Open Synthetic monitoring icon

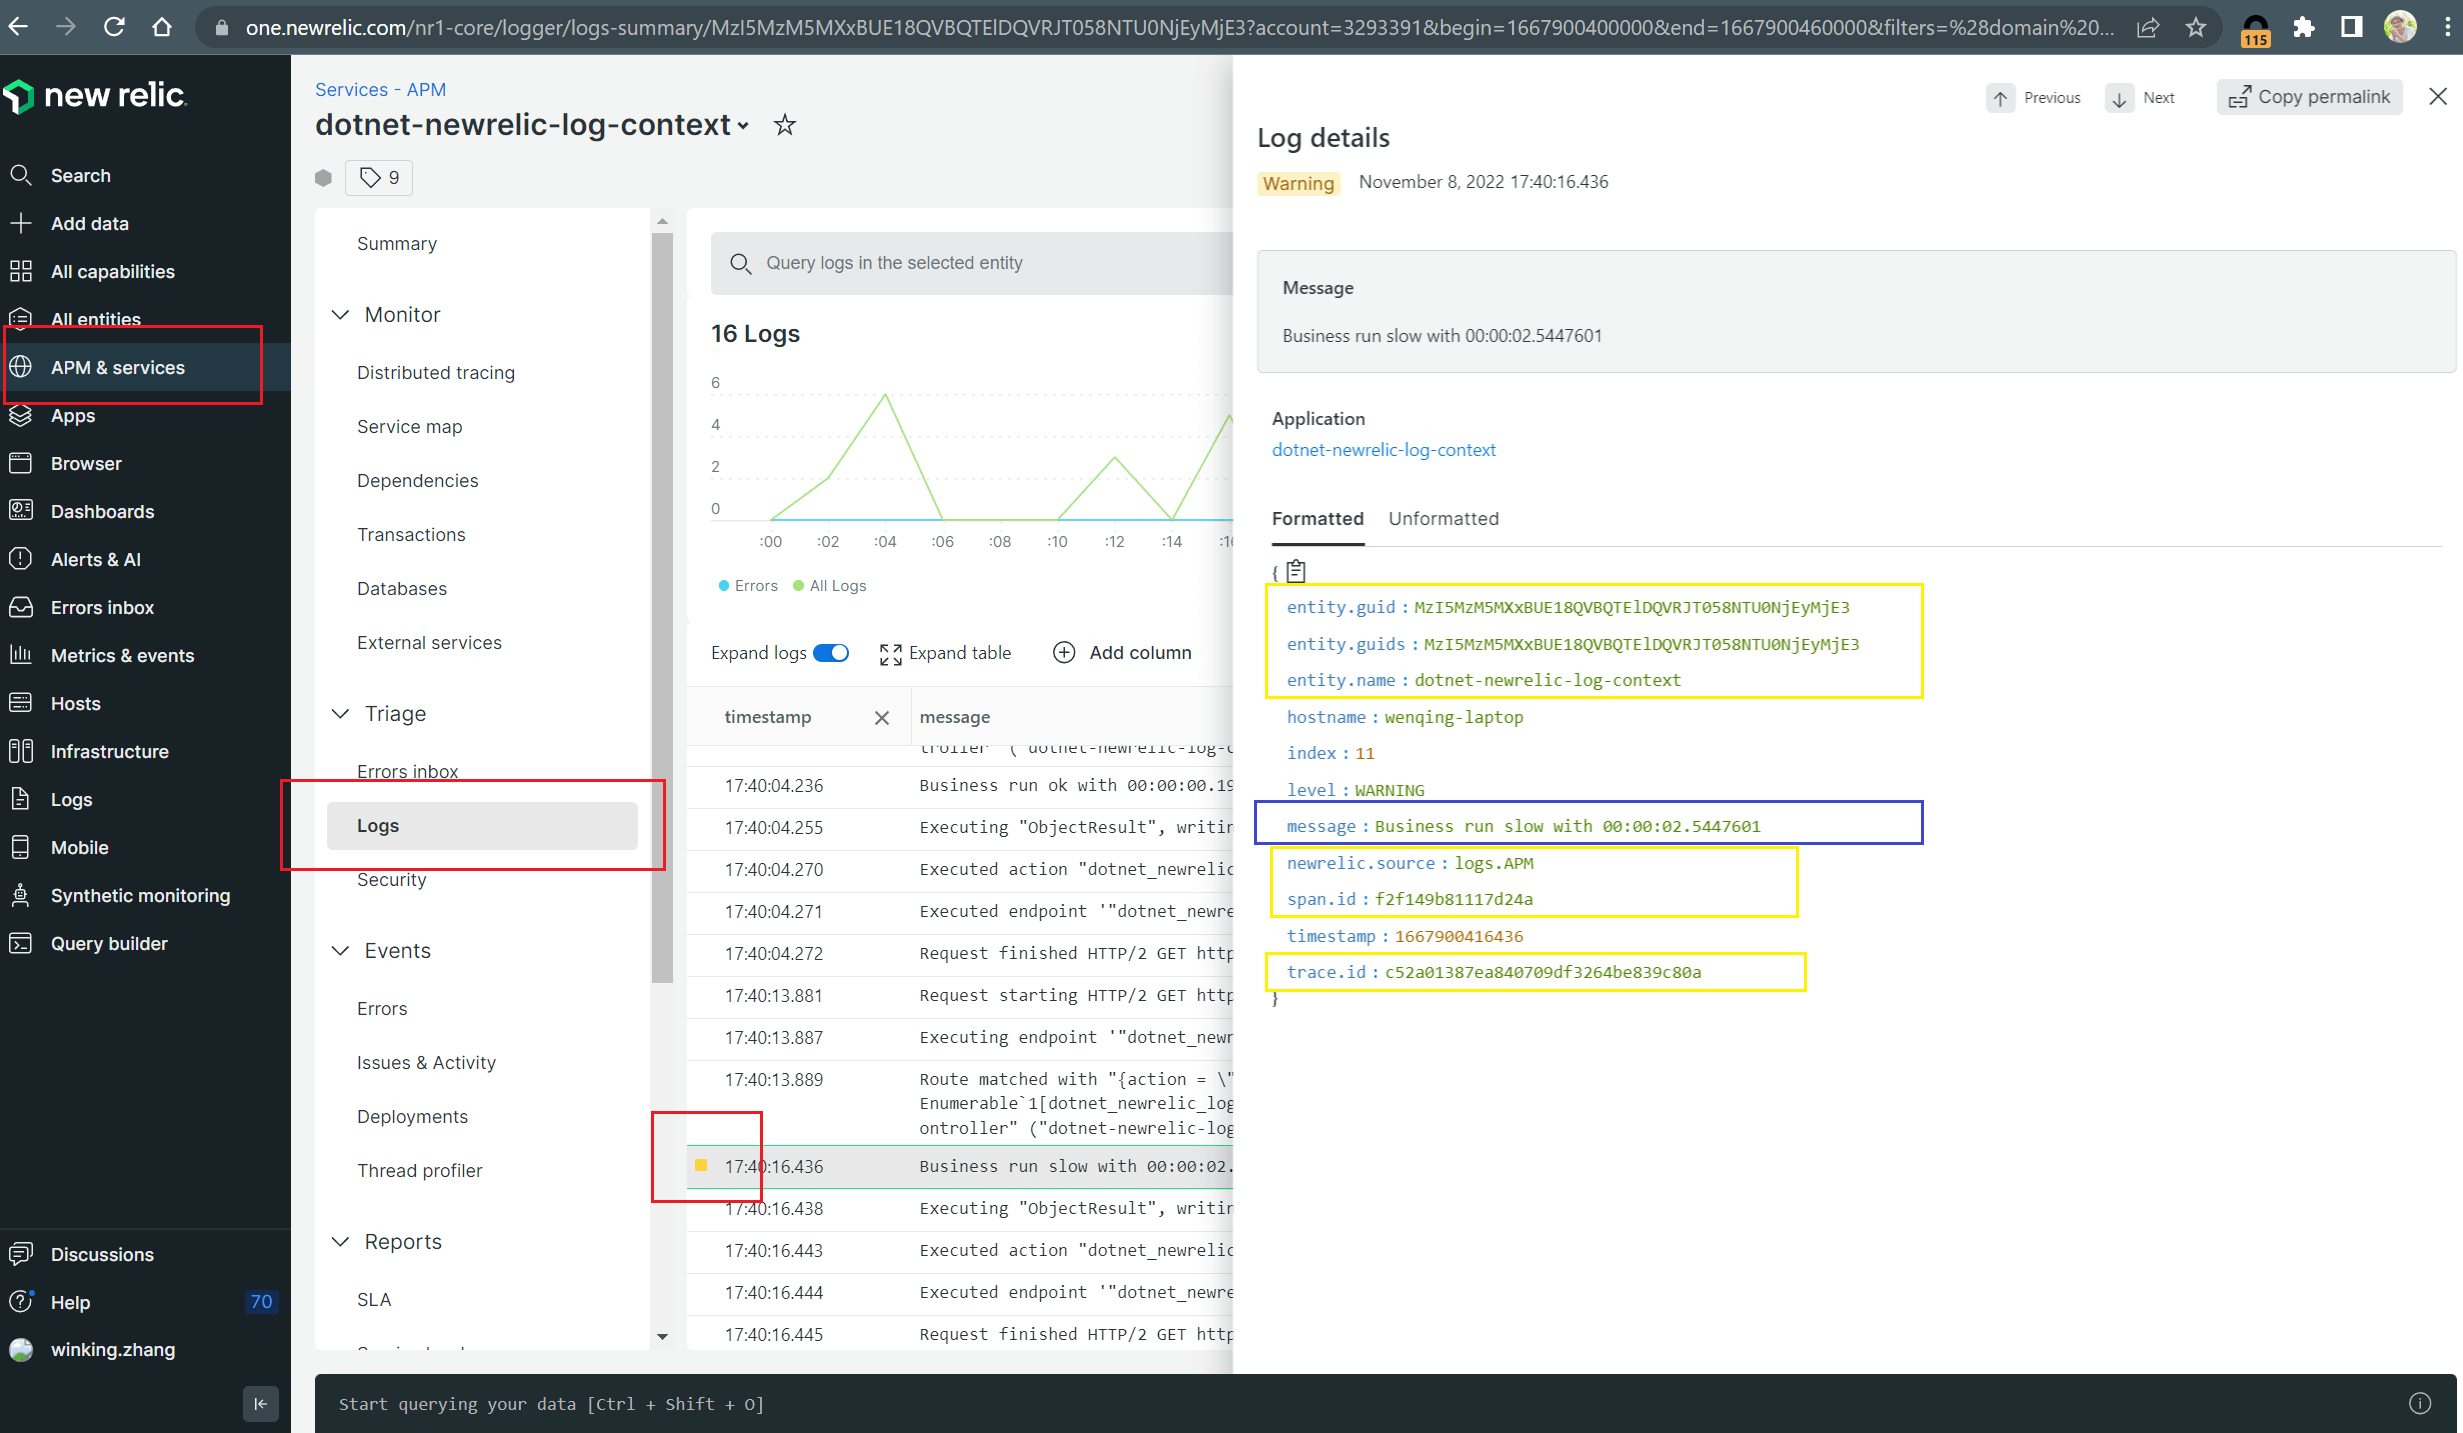(x=21, y=895)
